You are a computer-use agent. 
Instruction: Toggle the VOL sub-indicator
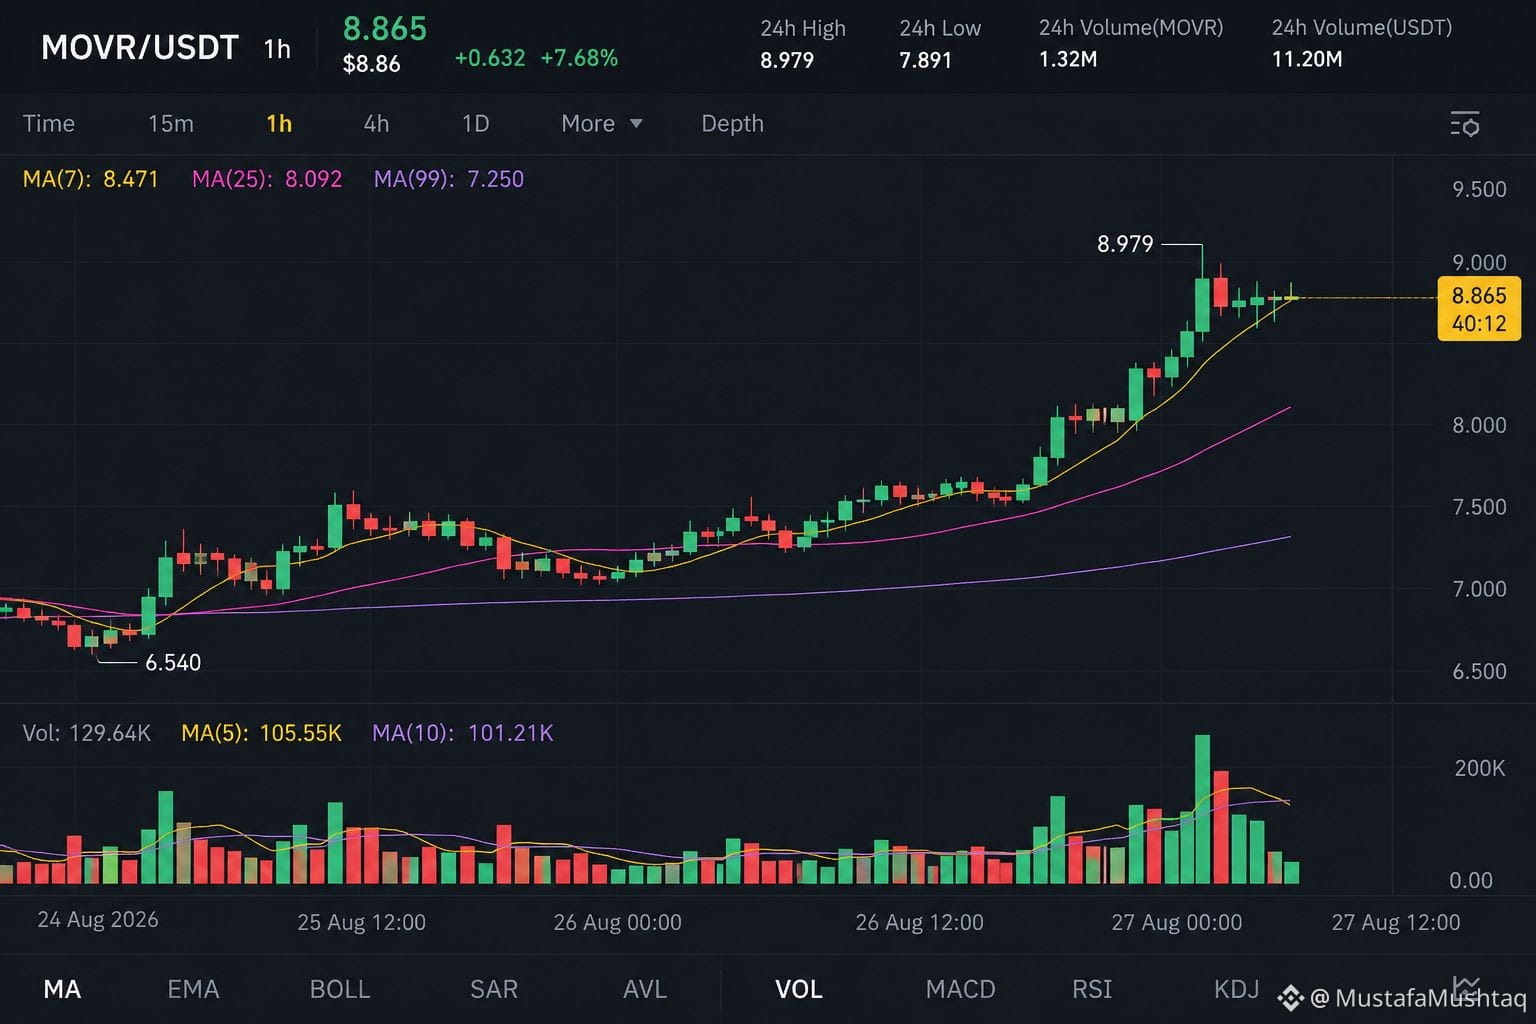click(x=799, y=989)
